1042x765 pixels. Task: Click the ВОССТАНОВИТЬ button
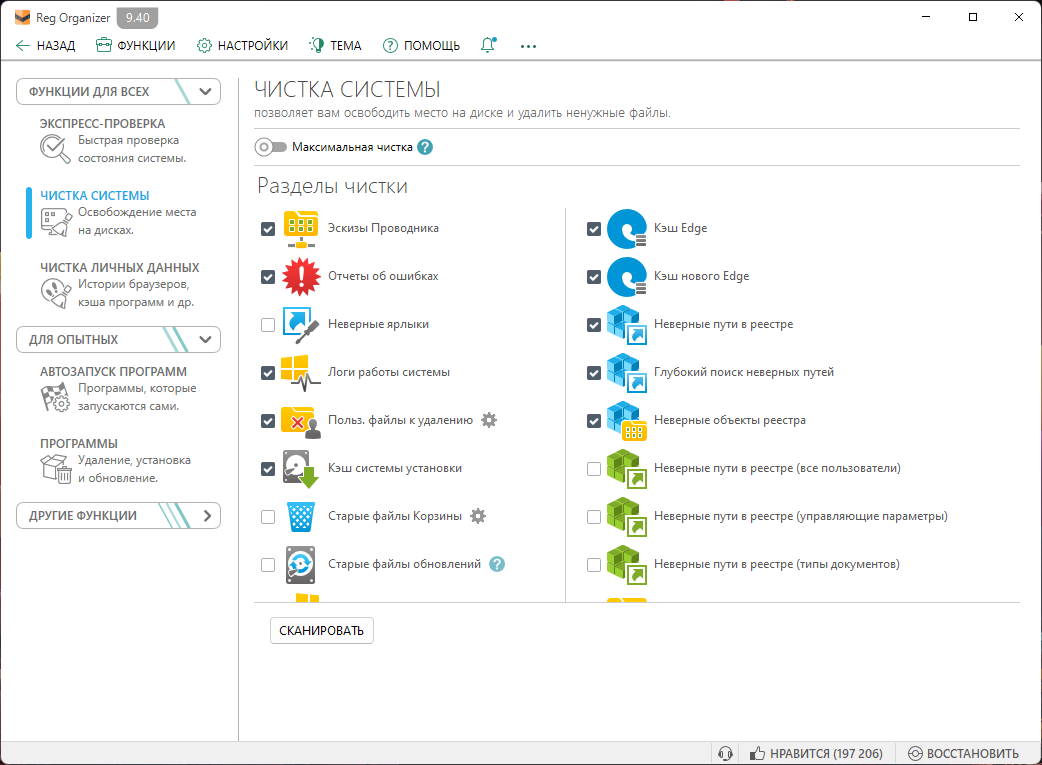[963, 753]
